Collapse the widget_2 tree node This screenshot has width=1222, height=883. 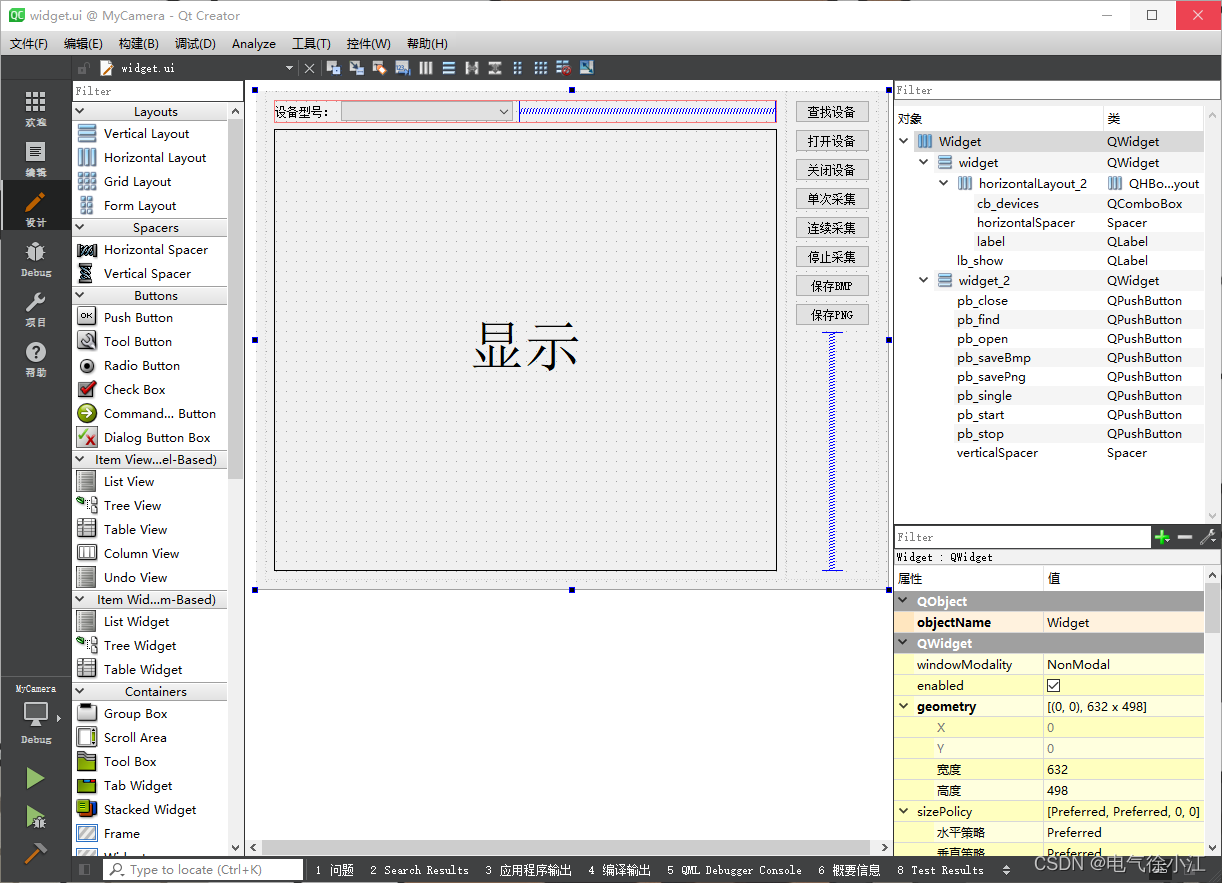point(924,281)
